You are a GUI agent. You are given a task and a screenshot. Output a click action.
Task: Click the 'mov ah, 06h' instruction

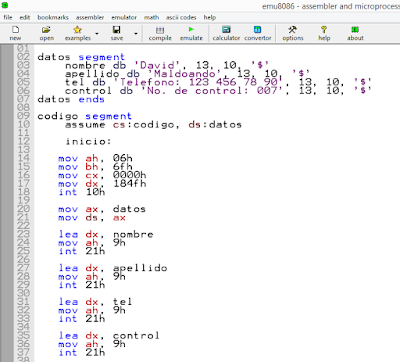point(95,158)
